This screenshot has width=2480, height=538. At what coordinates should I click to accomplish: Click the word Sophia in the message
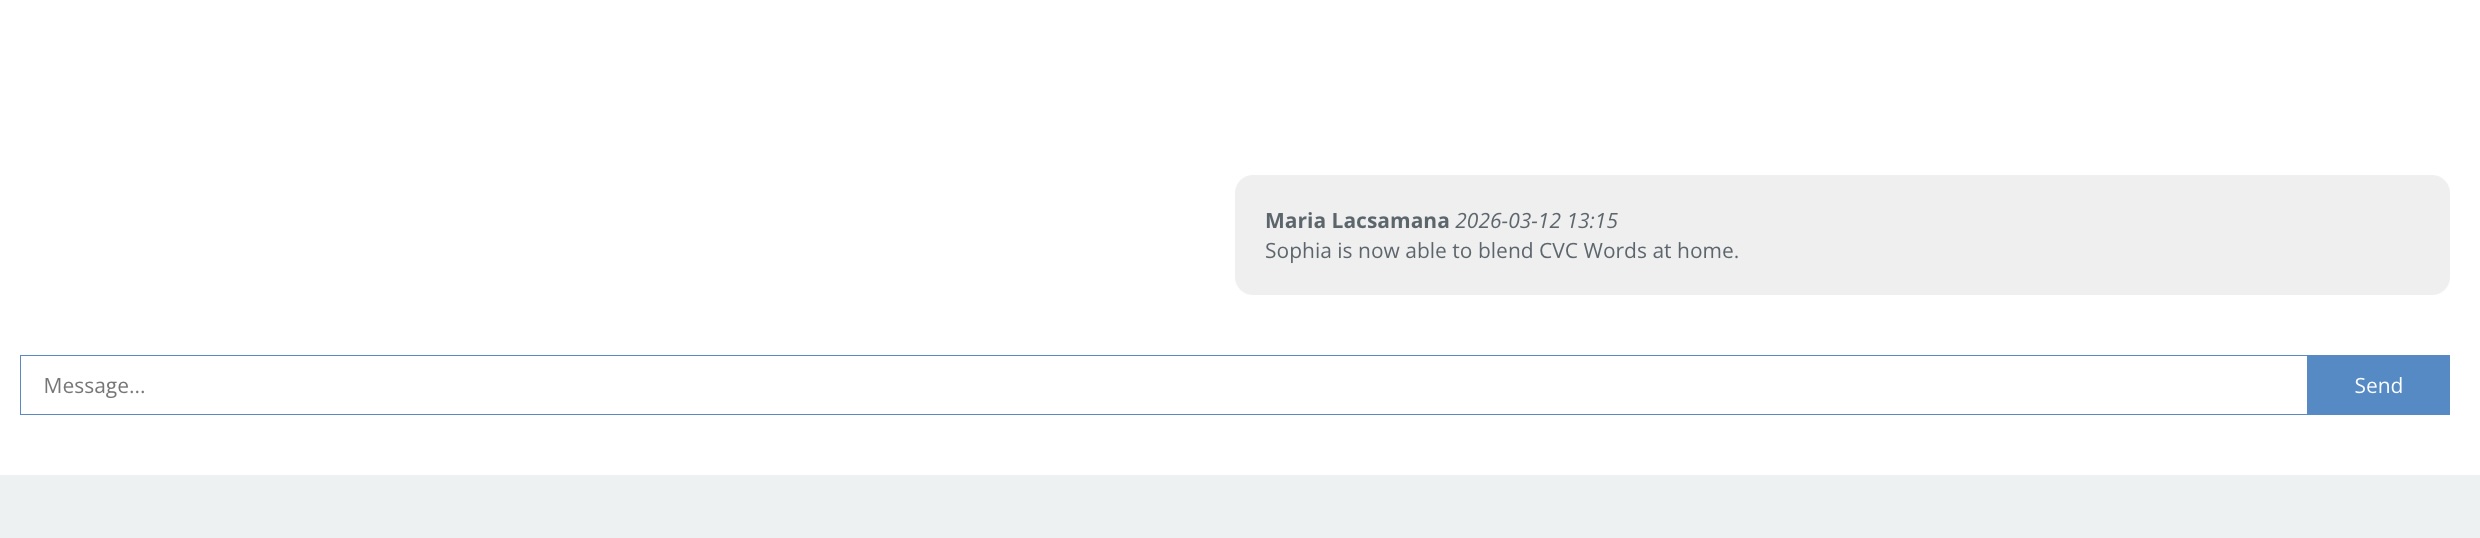(x=1298, y=251)
